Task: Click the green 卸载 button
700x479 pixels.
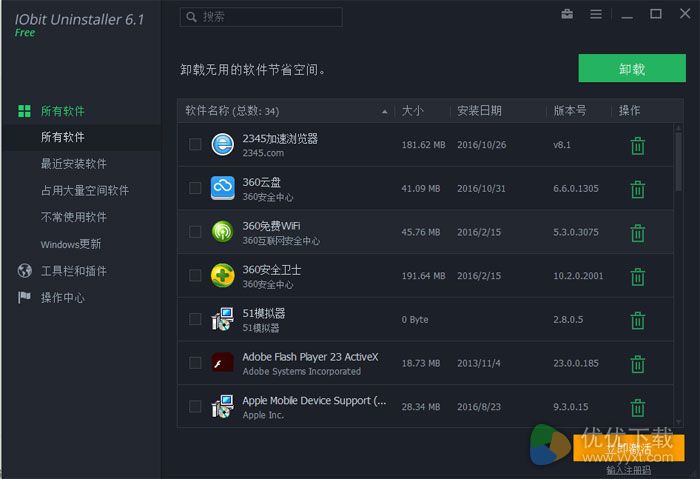Action: pos(632,68)
